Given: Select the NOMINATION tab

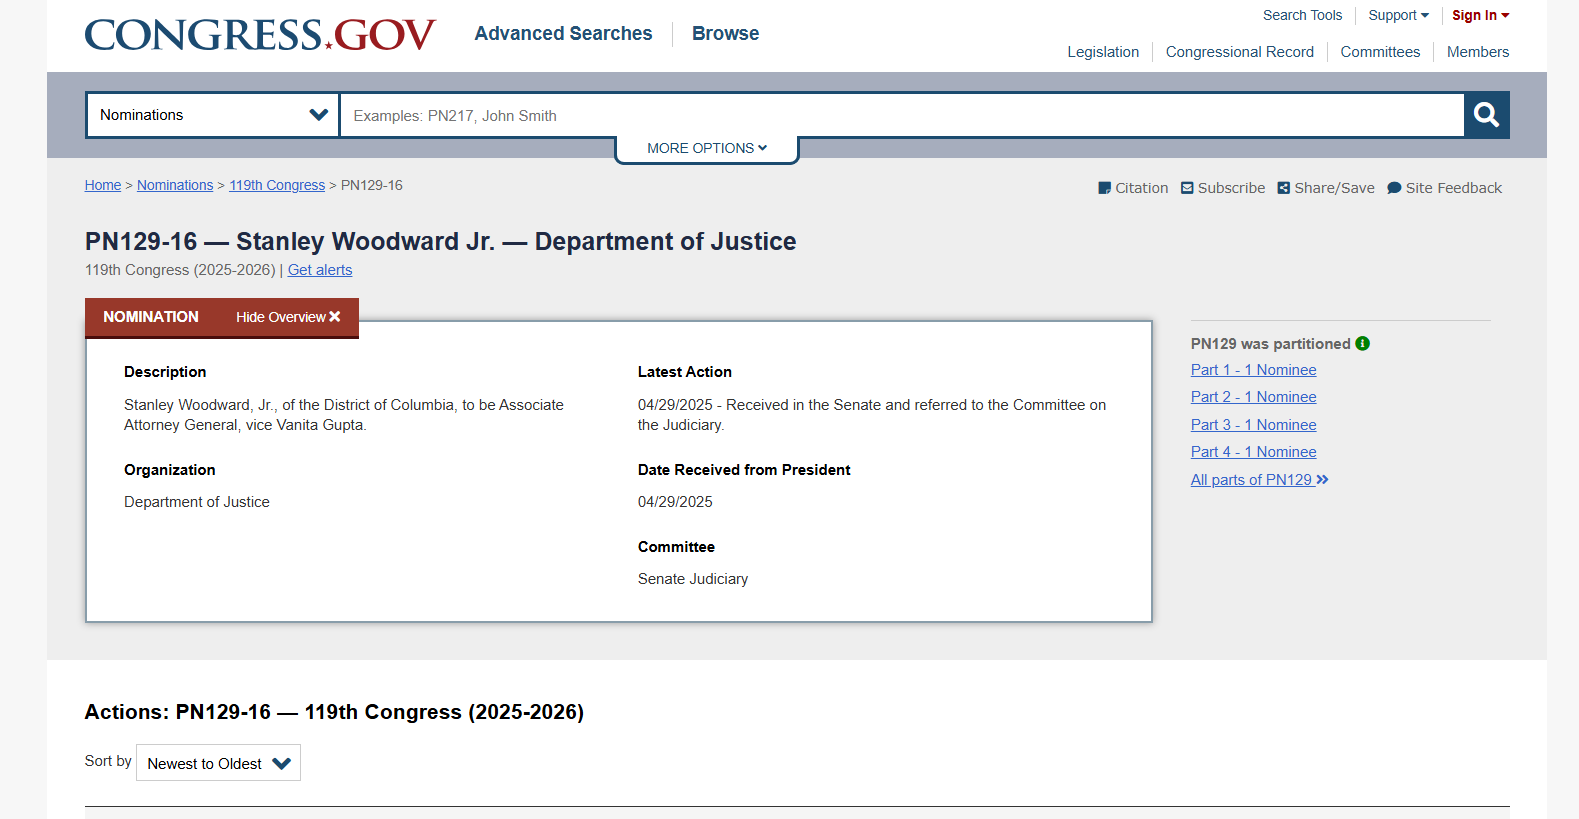Looking at the screenshot, I should [151, 317].
